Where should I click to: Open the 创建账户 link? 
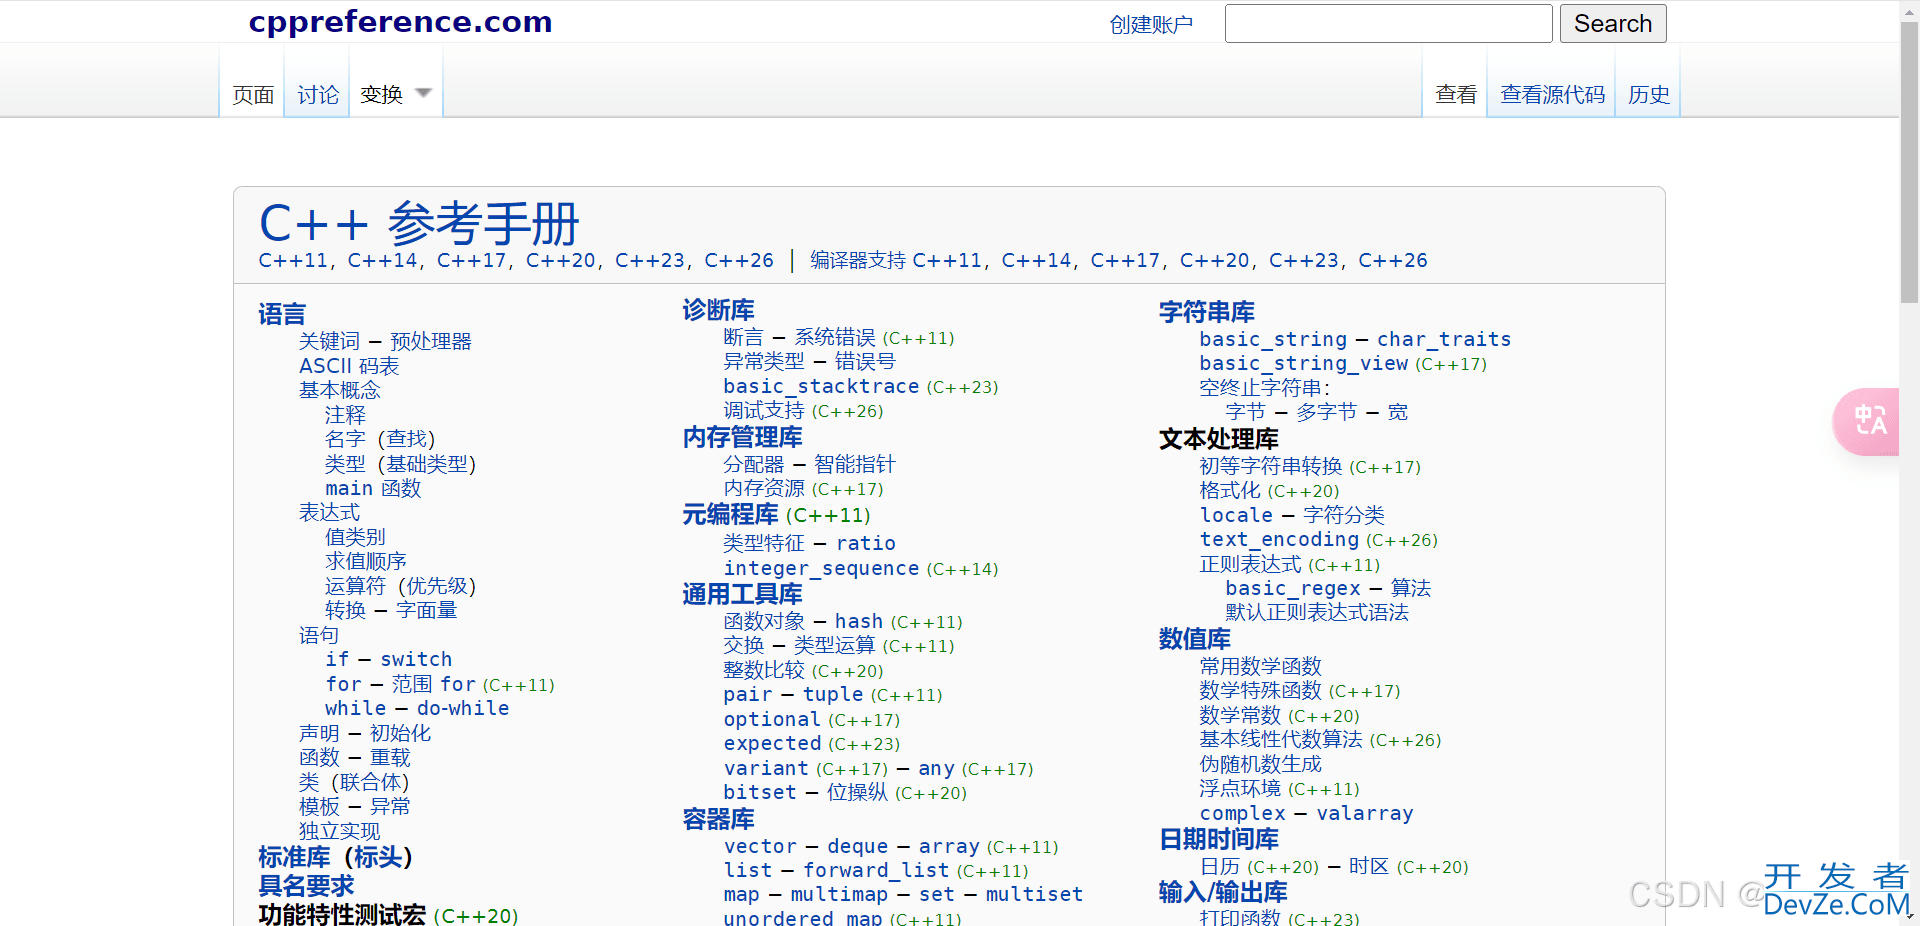pos(1150,25)
